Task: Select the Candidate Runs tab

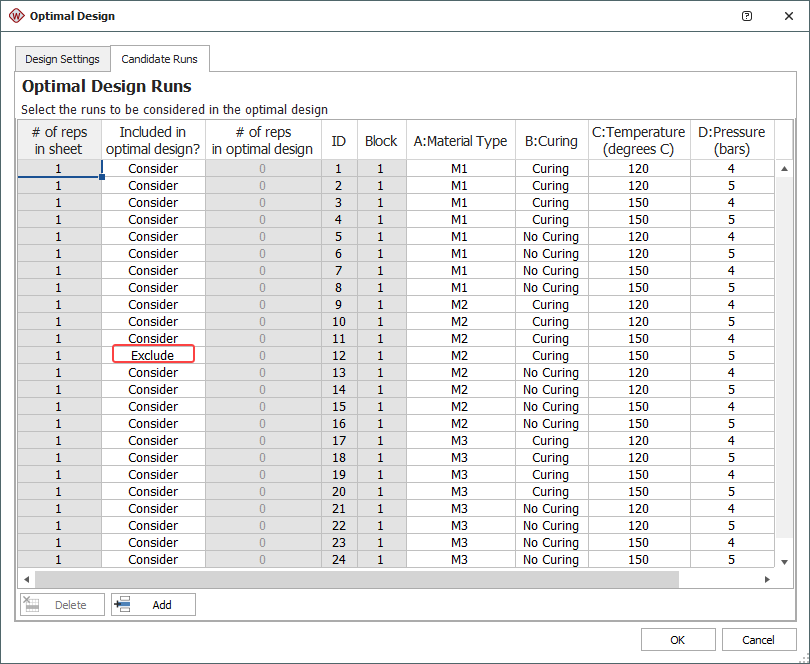Action: 159,59
